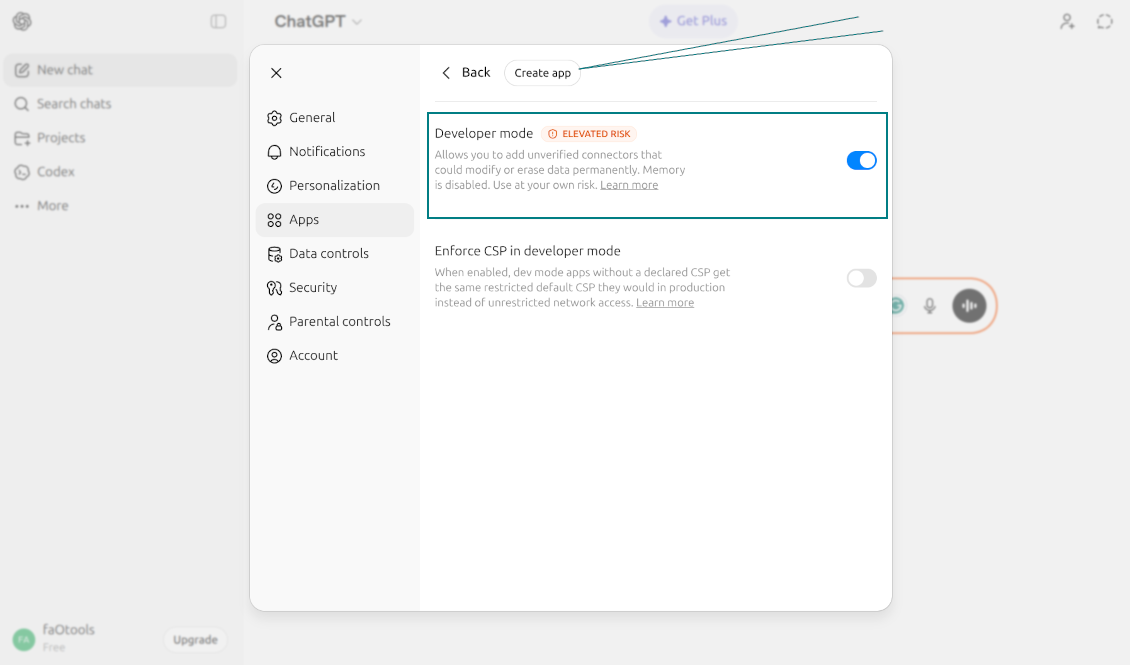
Task: Click the Create app button
Action: pos(542,72)
